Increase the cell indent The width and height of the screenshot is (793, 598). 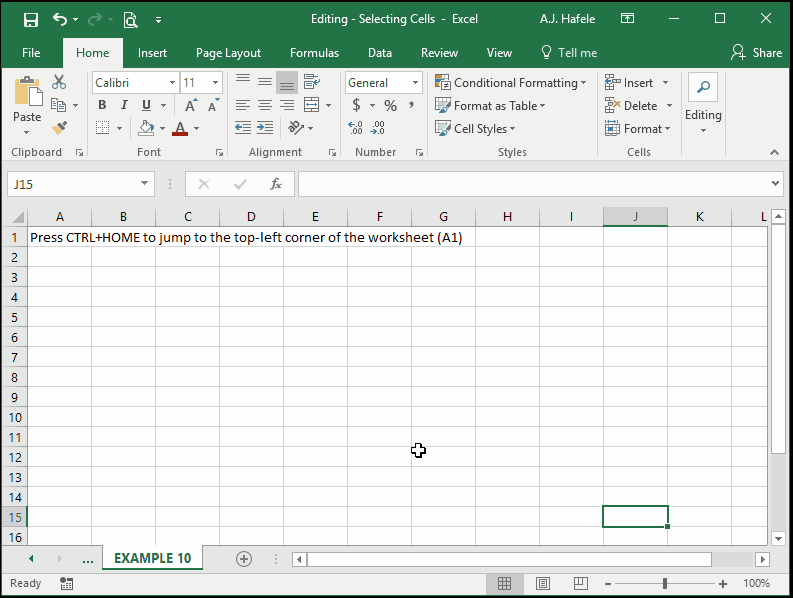(x=265, y=127)
